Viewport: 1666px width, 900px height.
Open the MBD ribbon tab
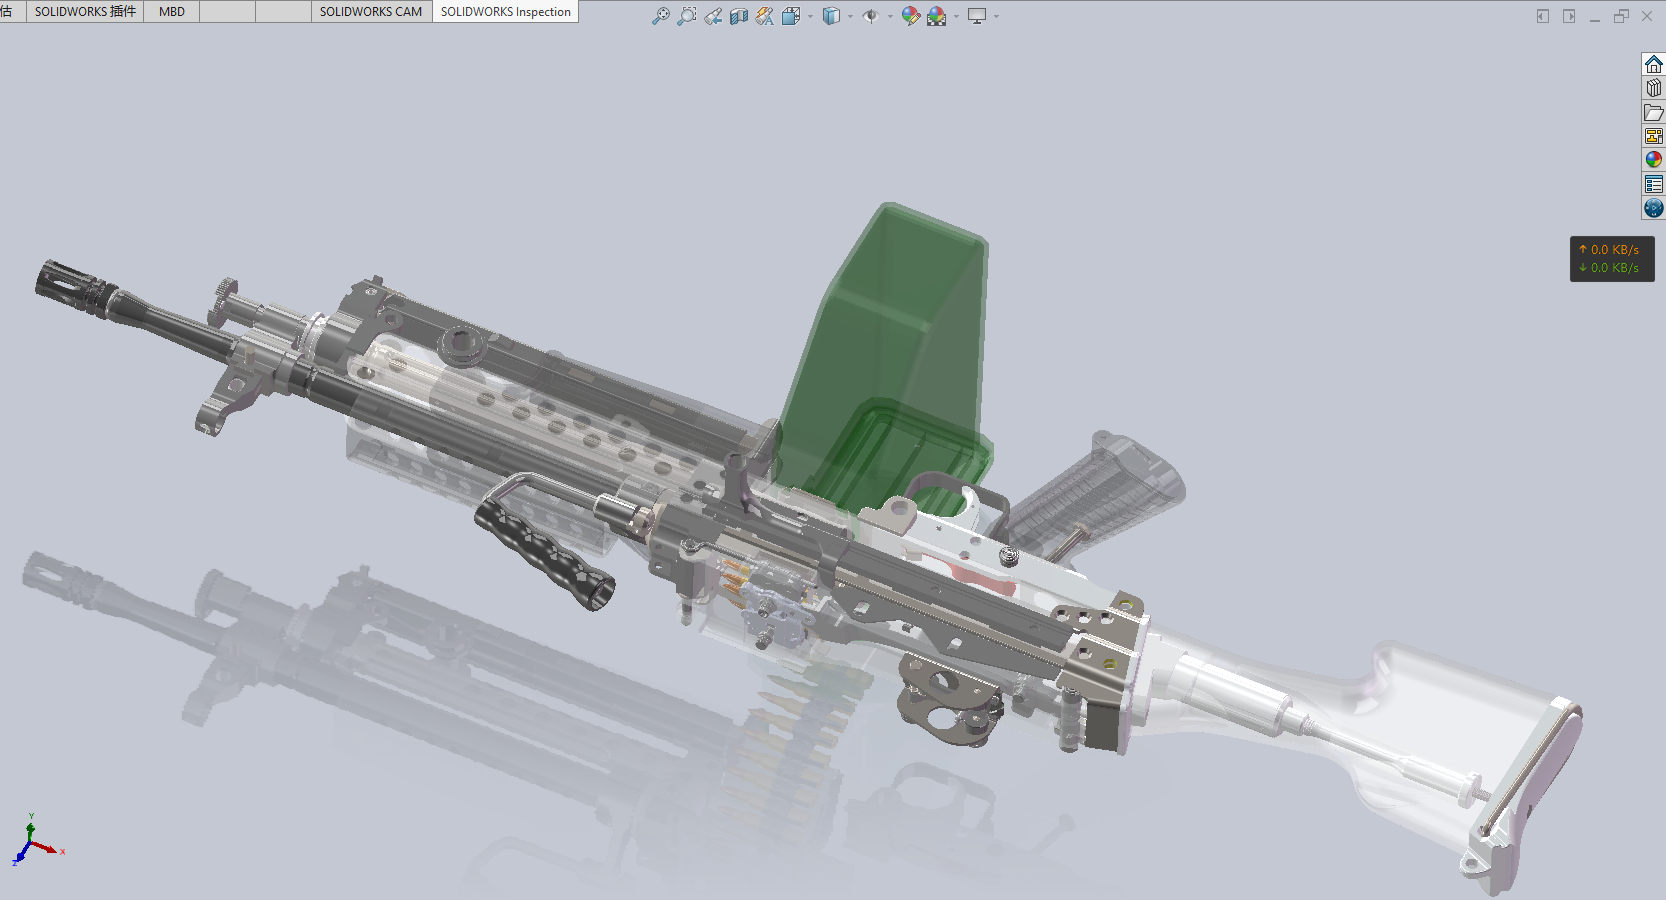[x=170, y=11]
